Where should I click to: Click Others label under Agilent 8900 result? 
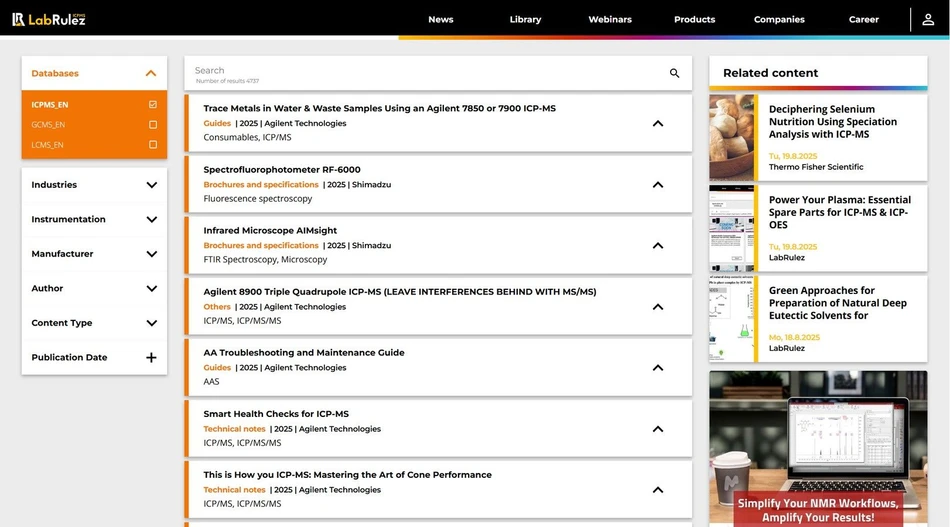coord(217,307)
